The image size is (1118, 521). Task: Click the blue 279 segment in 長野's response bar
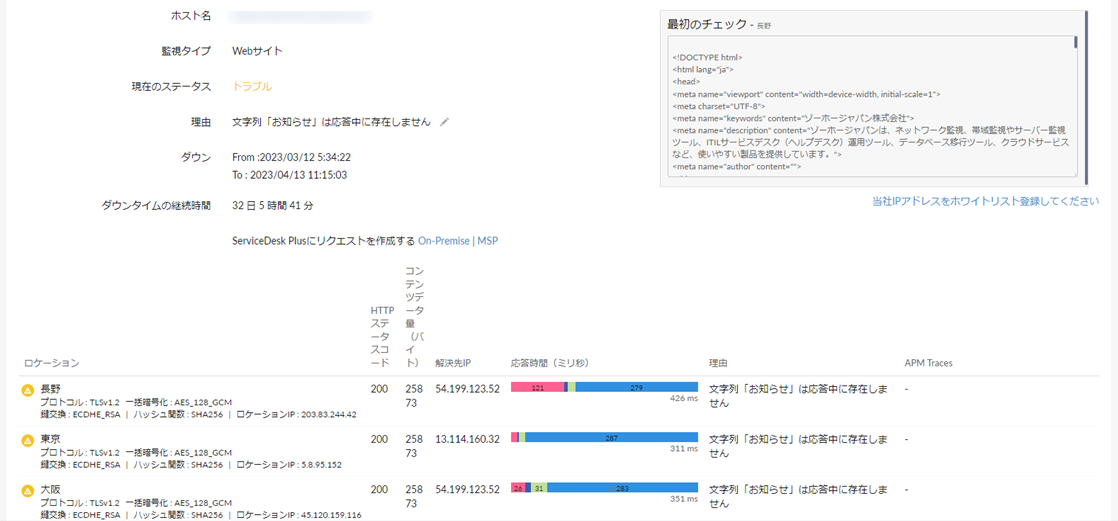point(636,387)
